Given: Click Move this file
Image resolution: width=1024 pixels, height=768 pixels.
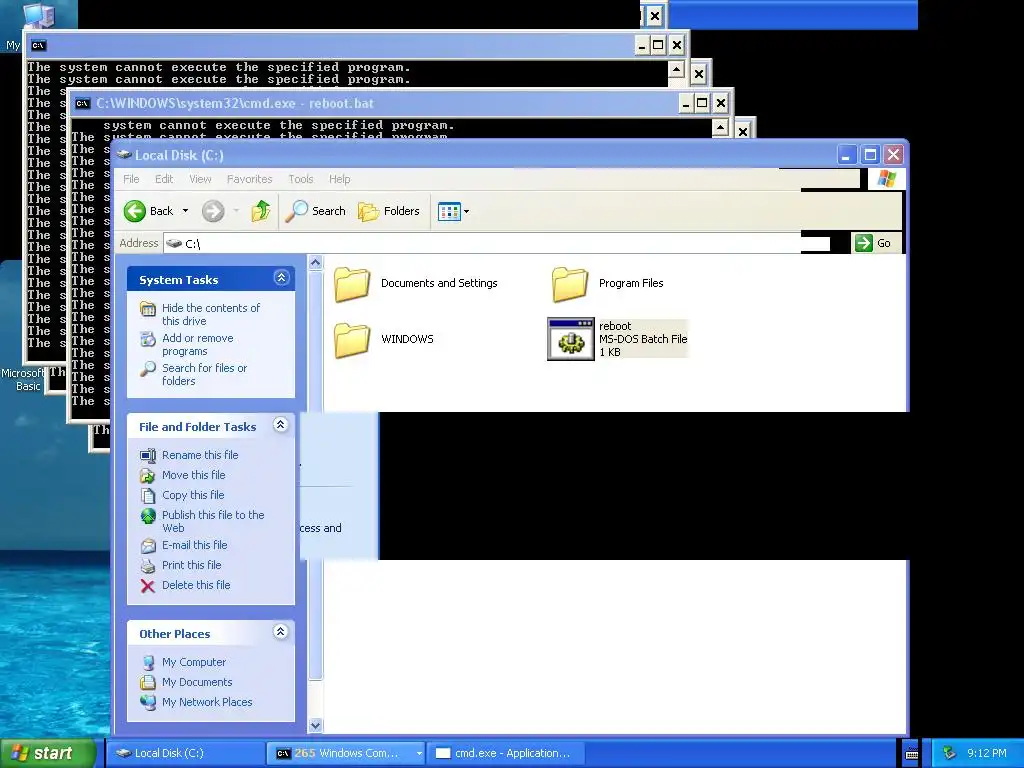Looking at the screenshot, I should point(193,475).
